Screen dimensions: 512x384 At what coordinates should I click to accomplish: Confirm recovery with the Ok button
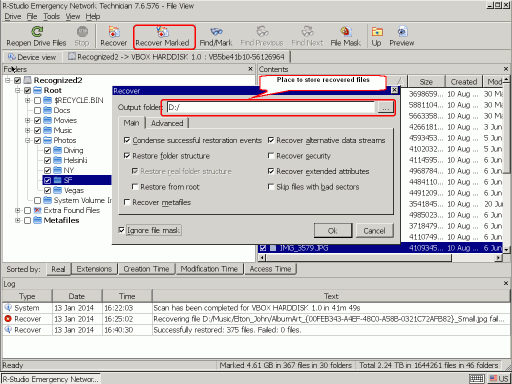tap(333, 231)
